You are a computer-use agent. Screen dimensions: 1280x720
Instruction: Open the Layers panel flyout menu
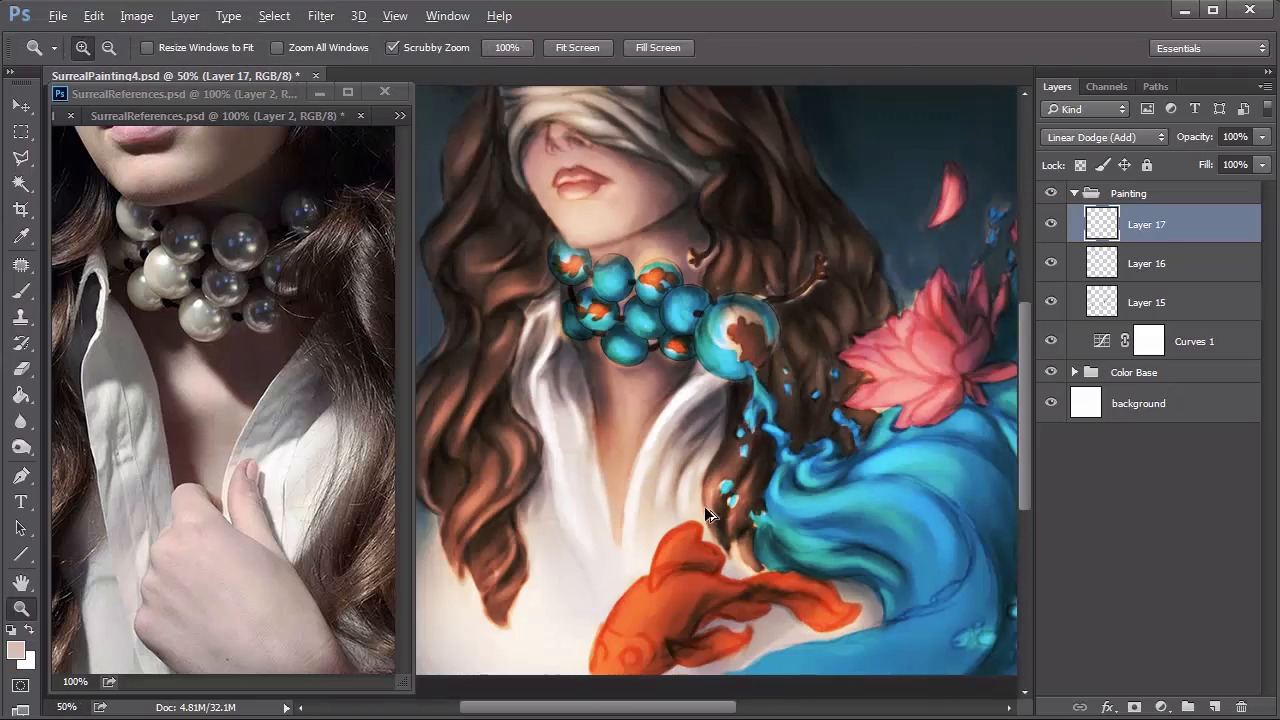point(1264,87)
